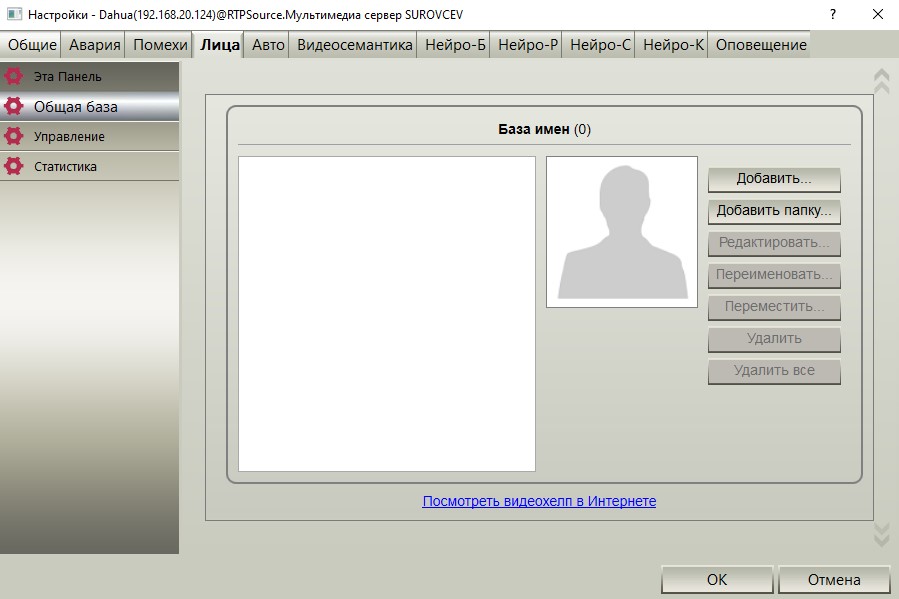Select Общая база in the sidebar
Screen dimensions: 899x599
point(89,107)
